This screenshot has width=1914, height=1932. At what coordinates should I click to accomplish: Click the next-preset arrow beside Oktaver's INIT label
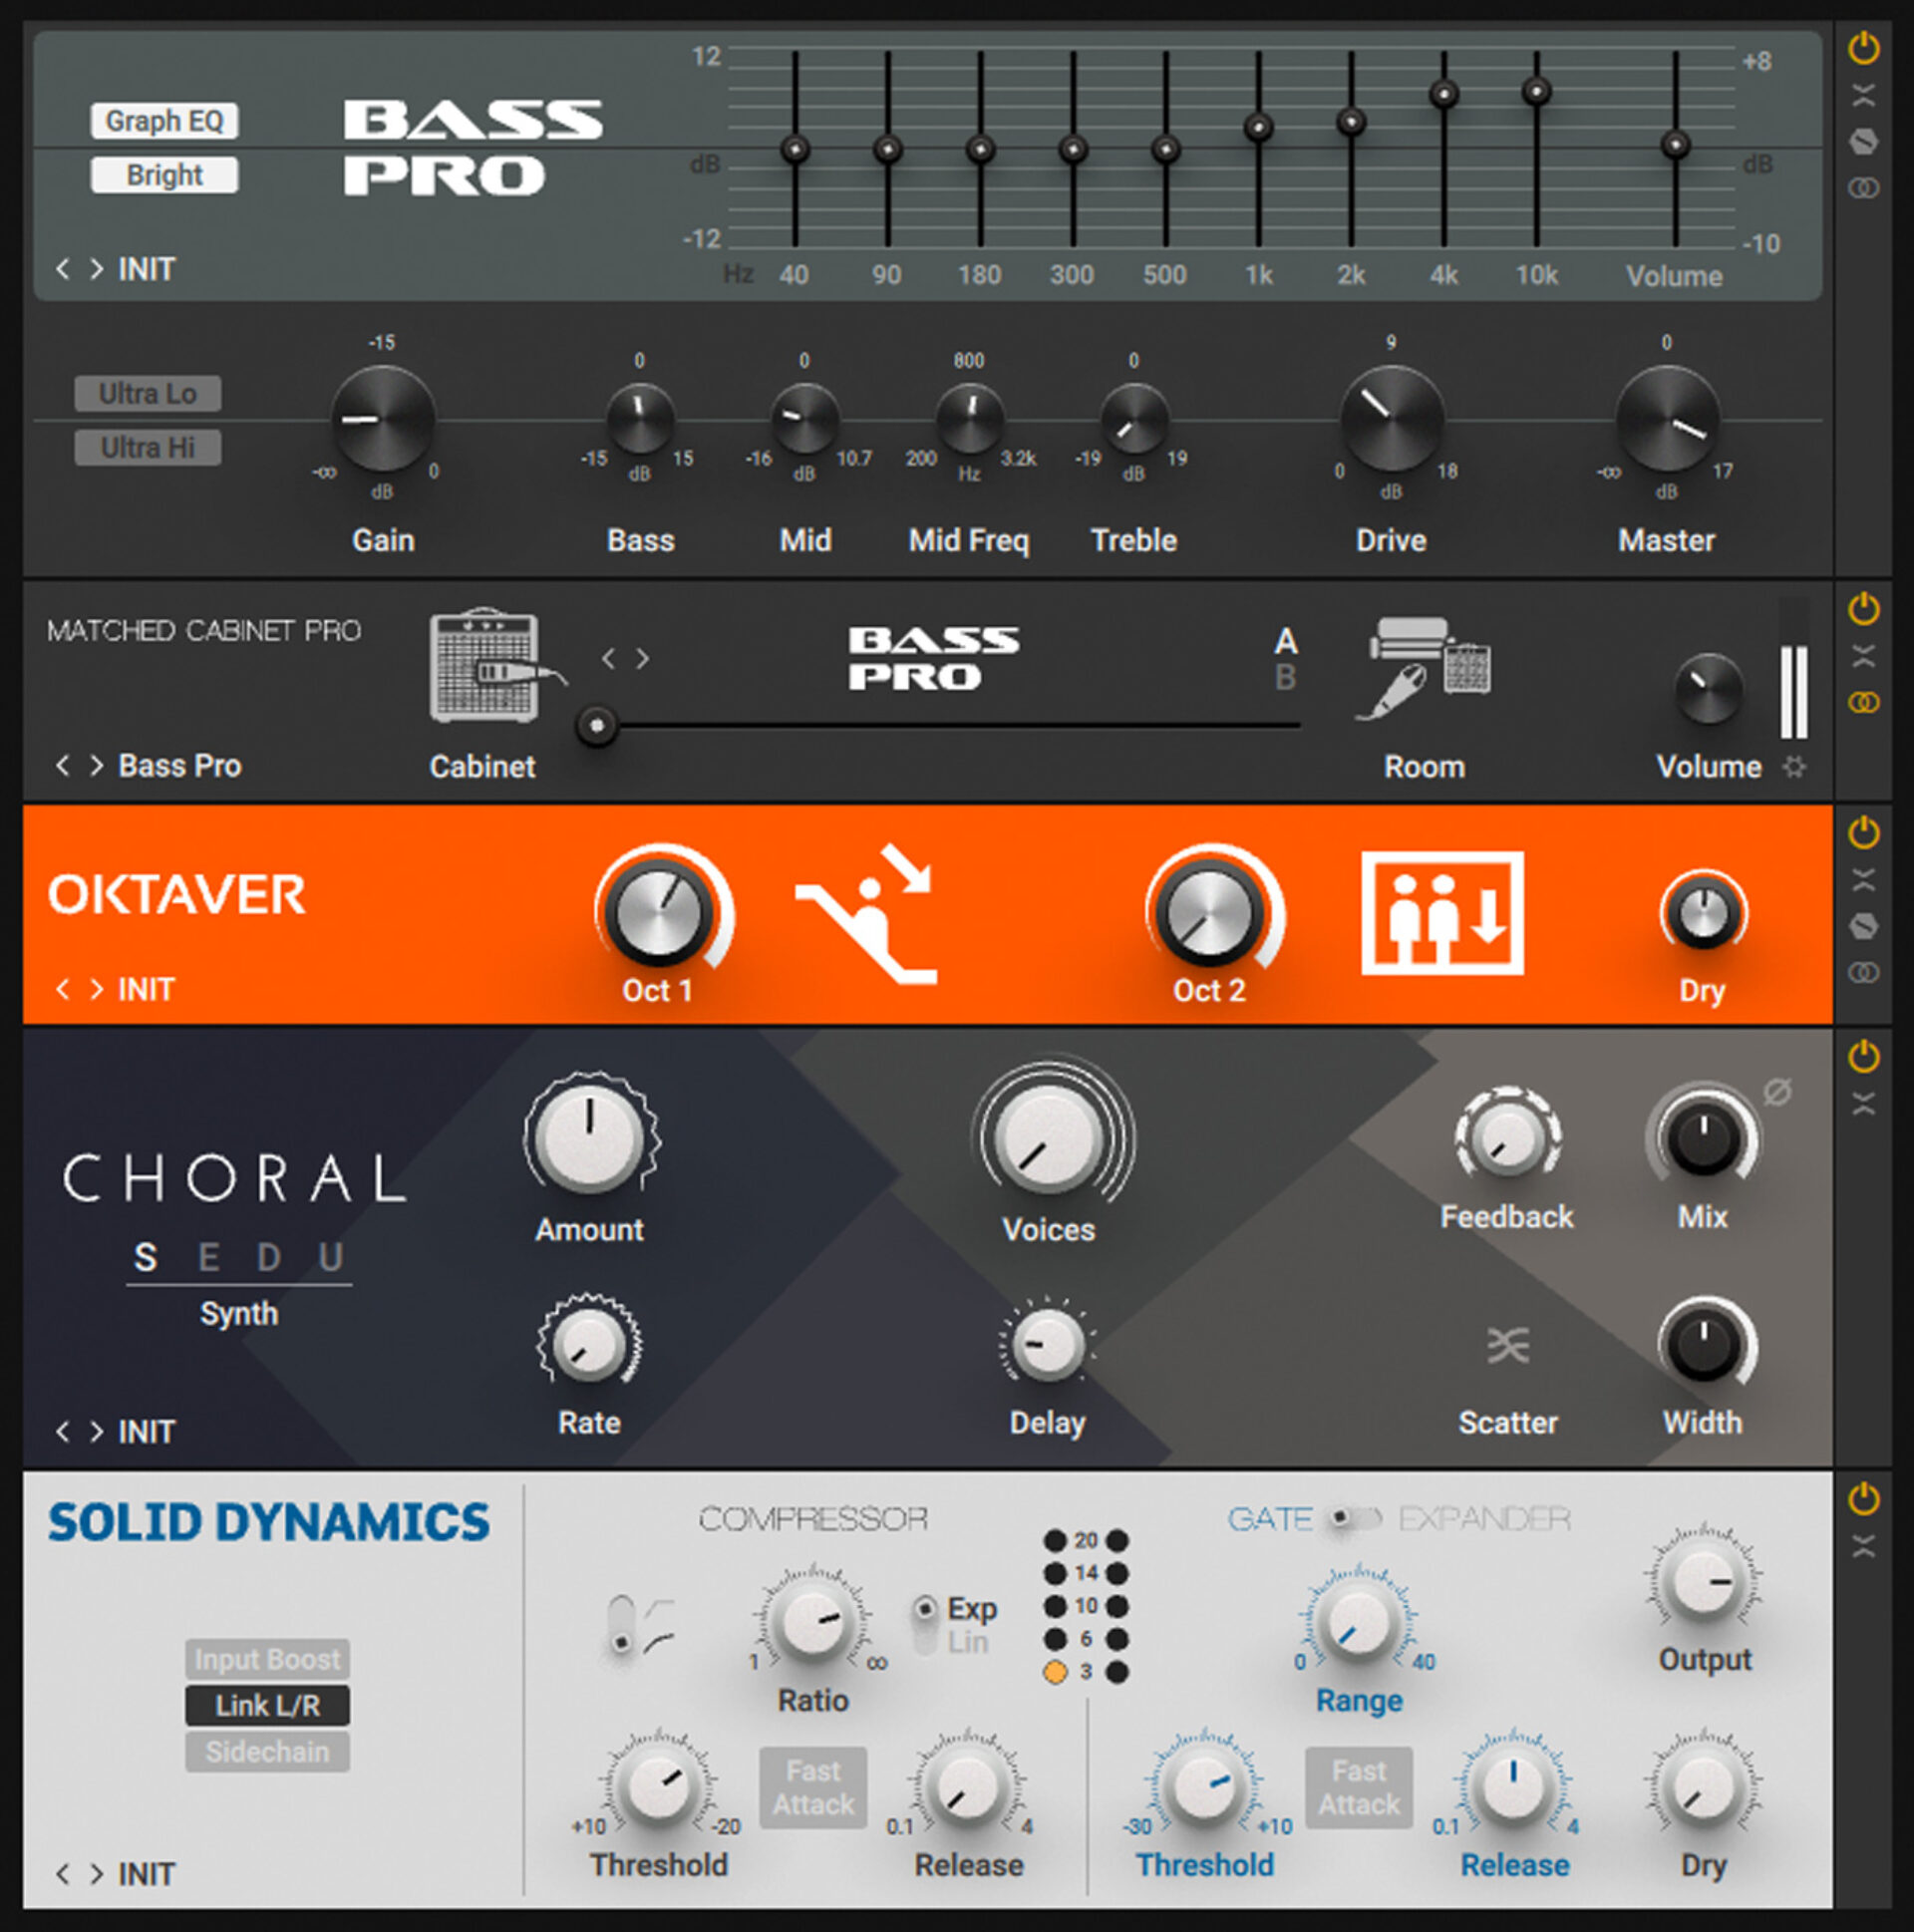point(98,989)
